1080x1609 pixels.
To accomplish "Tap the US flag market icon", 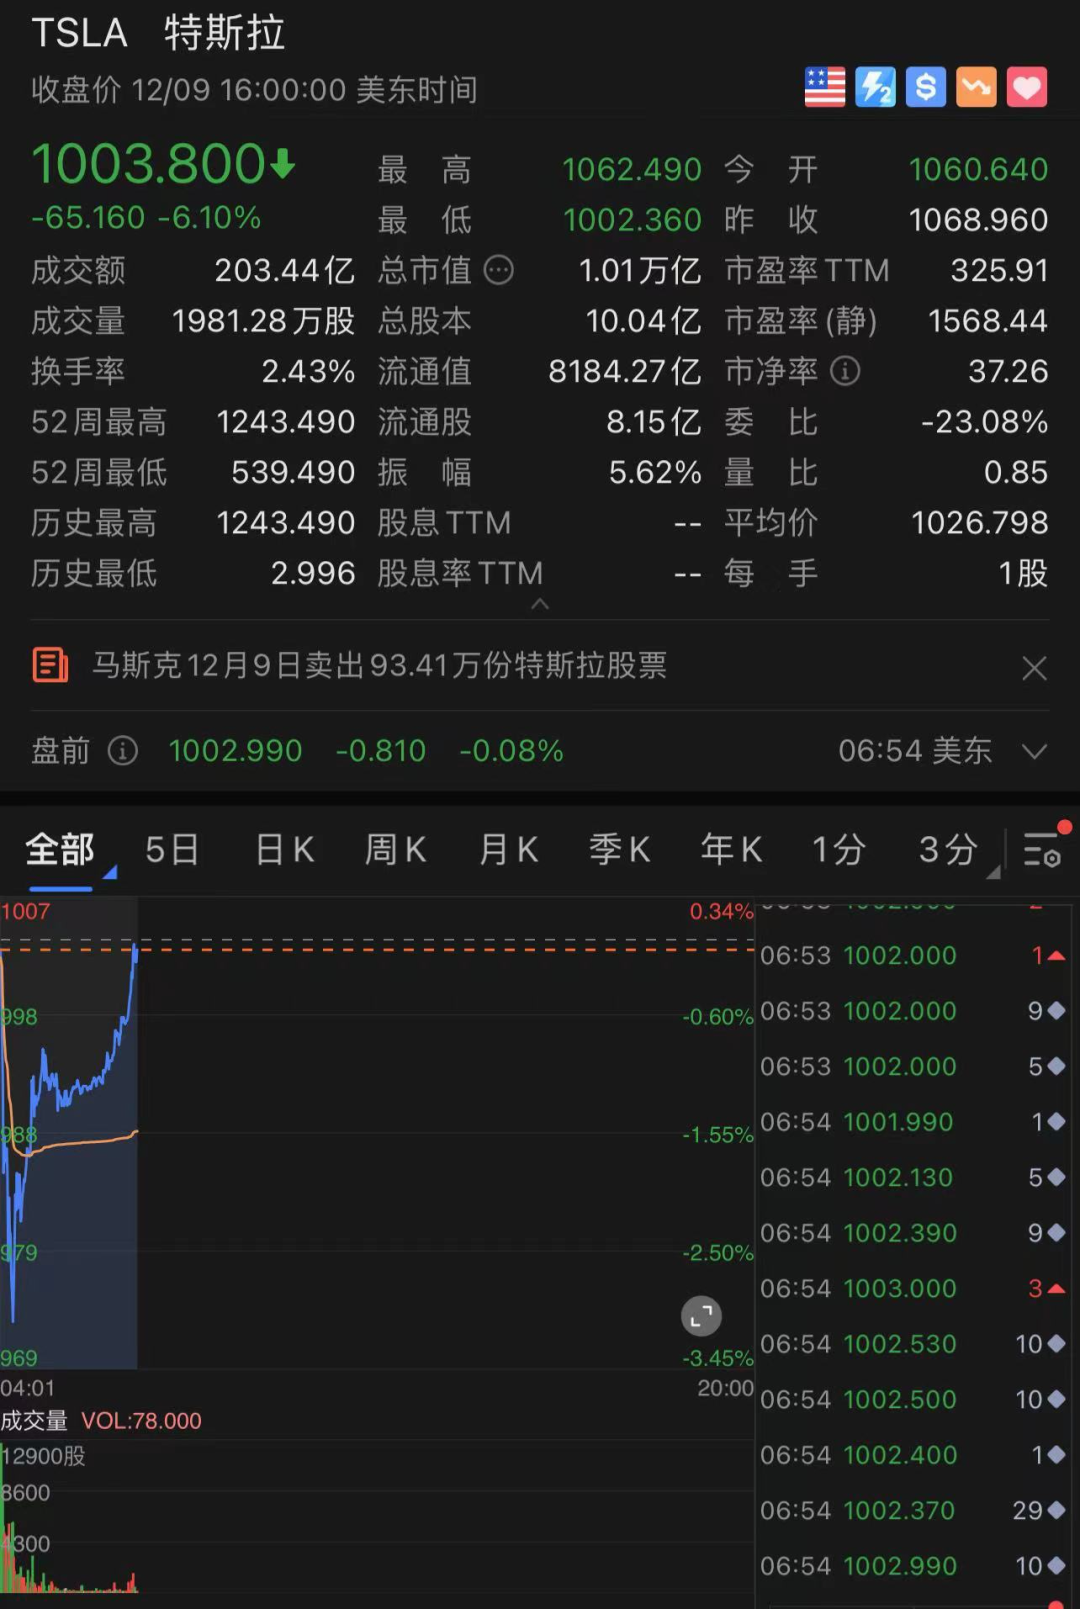I will [825, 87].
